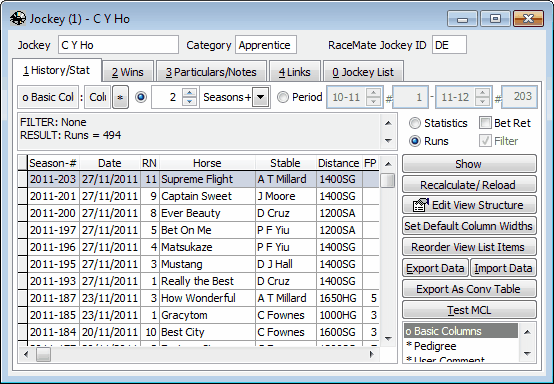Open the 3 Particulars/Notes tab

tap(211, 72)
